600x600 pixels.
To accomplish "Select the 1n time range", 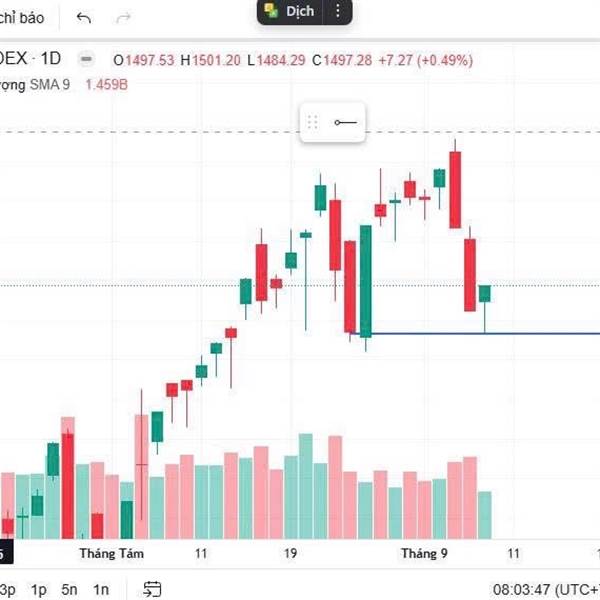I will click(101, 589).
